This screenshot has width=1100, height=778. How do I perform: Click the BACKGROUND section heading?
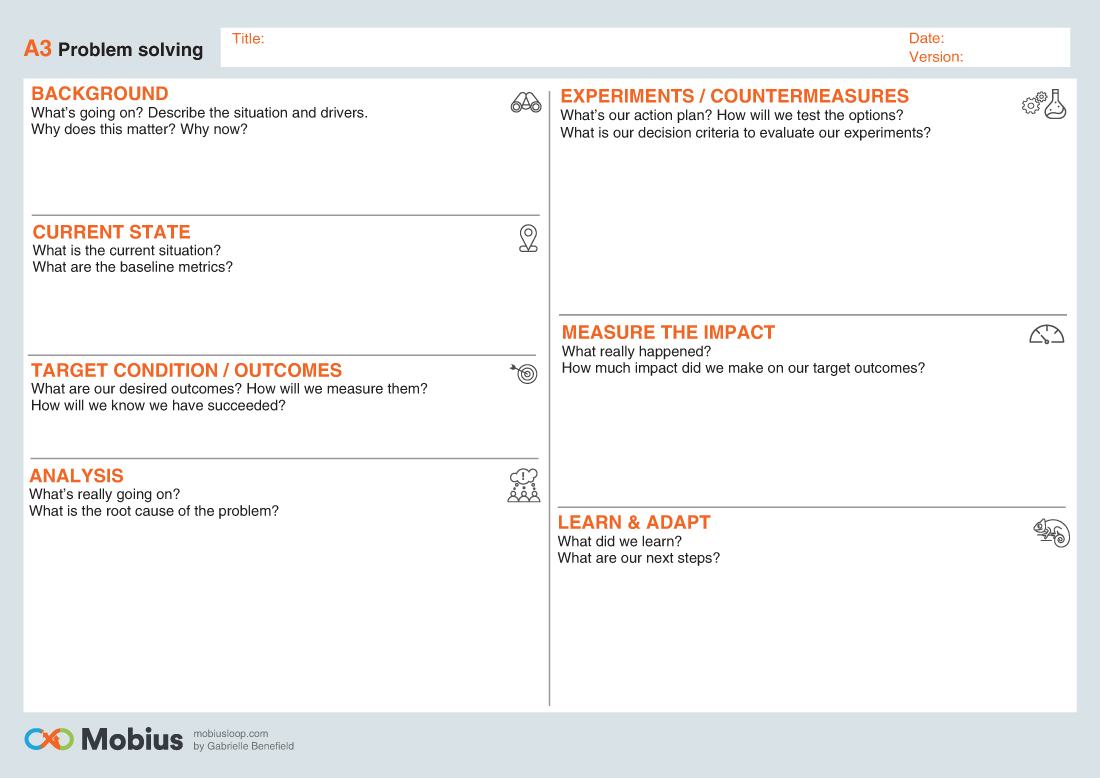(x=100, y=93)
